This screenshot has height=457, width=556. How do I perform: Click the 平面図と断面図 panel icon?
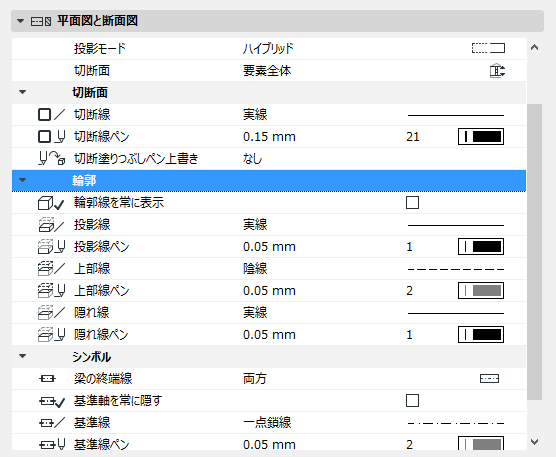[41, 22]
